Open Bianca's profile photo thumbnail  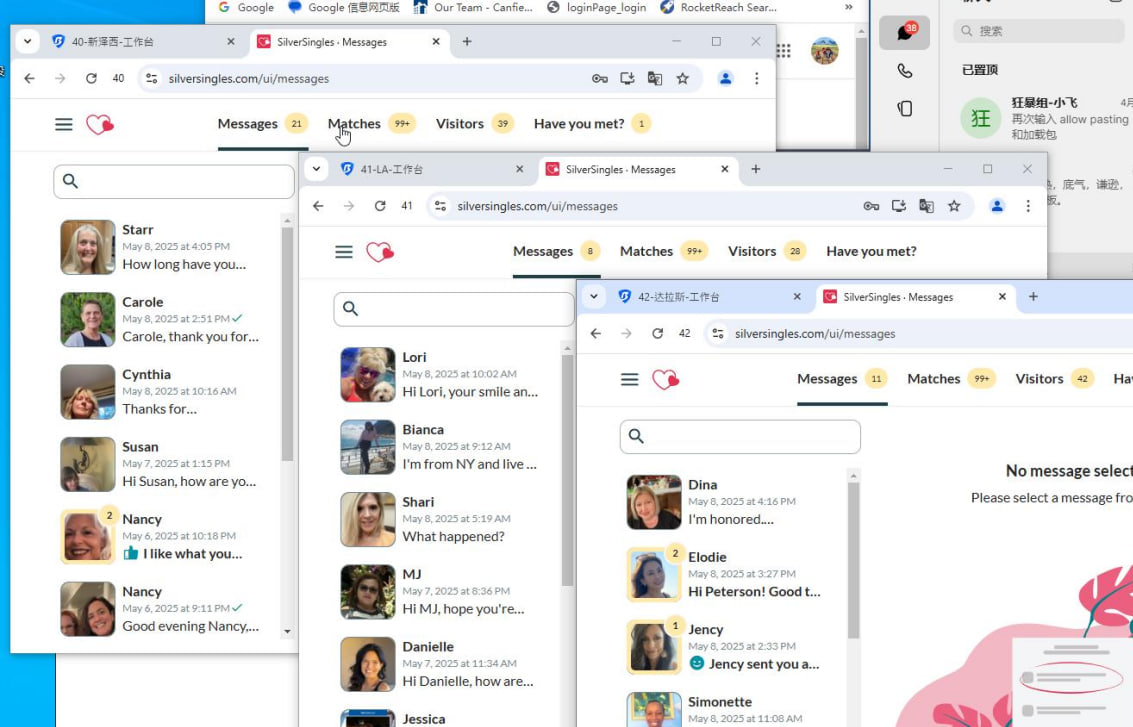click(367, 447)
